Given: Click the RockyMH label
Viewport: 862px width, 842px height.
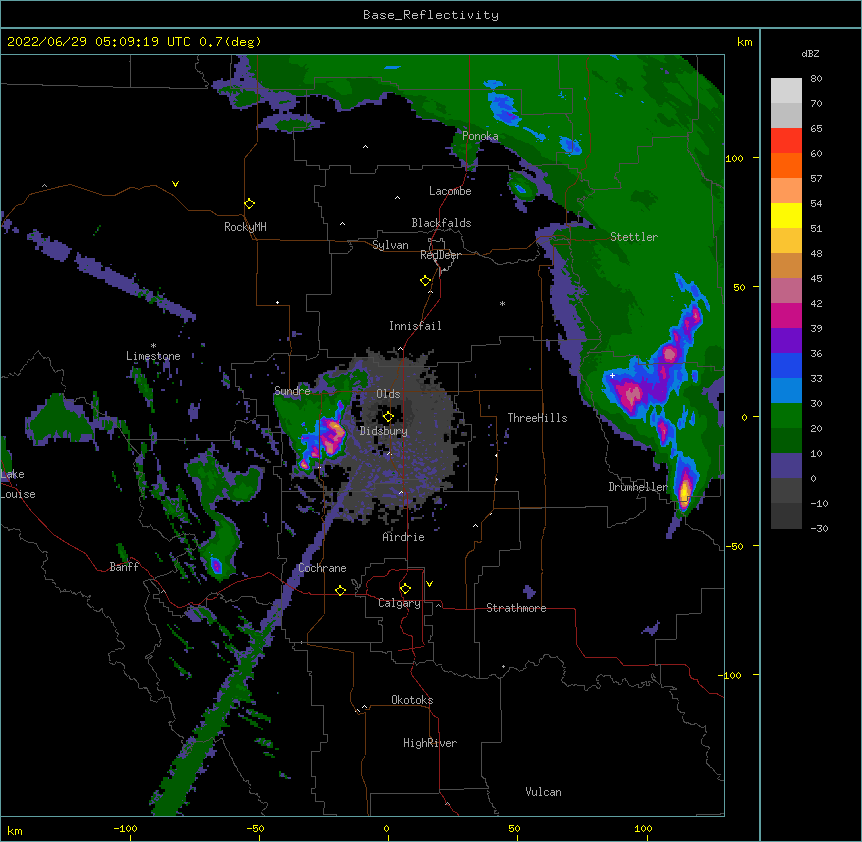Looking at the screenshot, I should [x=245, y=227].
